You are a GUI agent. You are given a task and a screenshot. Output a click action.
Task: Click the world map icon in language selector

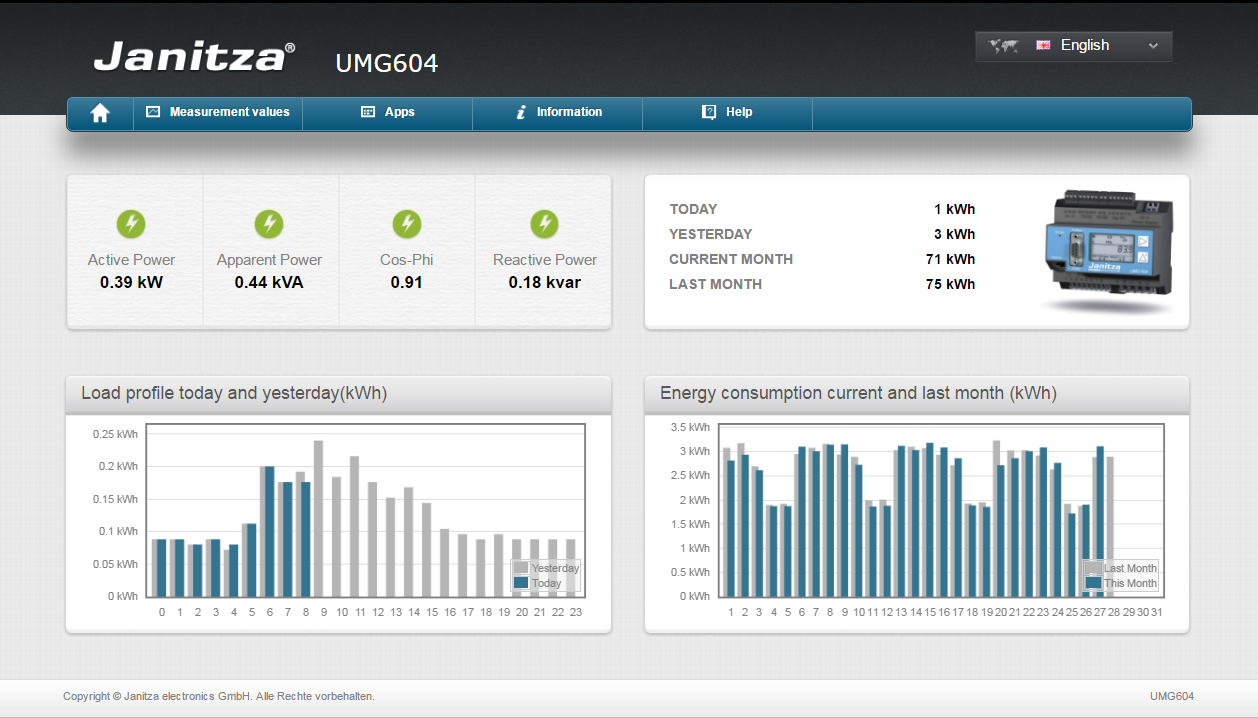click(1003, 46)
